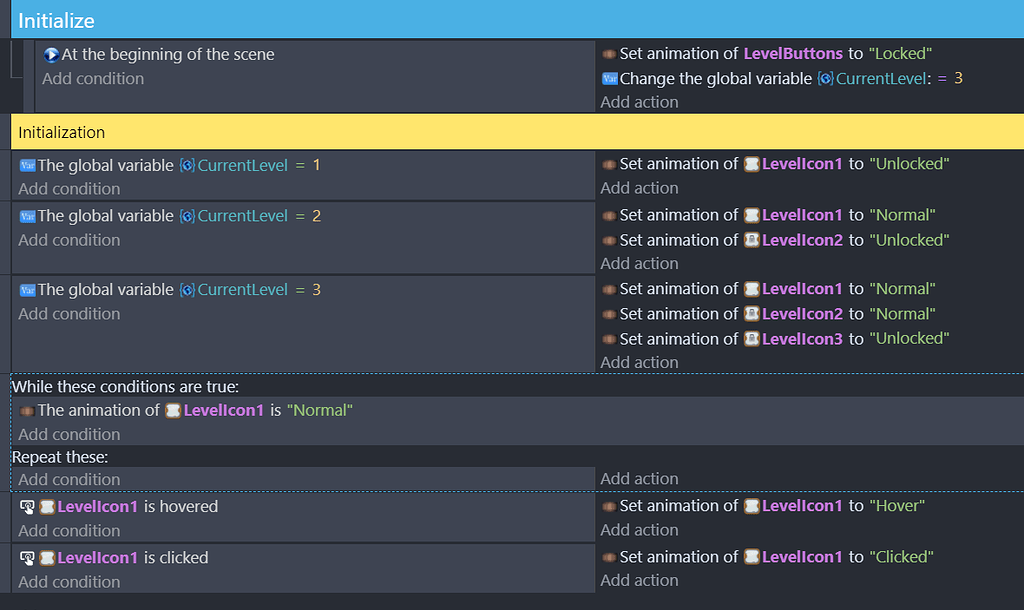Image resolution: width=1024 pixels, height=610 pixels.
Task: Click Add condition under 'LevelIcon1 is clicked'
Action: click(x=68, y=582)
